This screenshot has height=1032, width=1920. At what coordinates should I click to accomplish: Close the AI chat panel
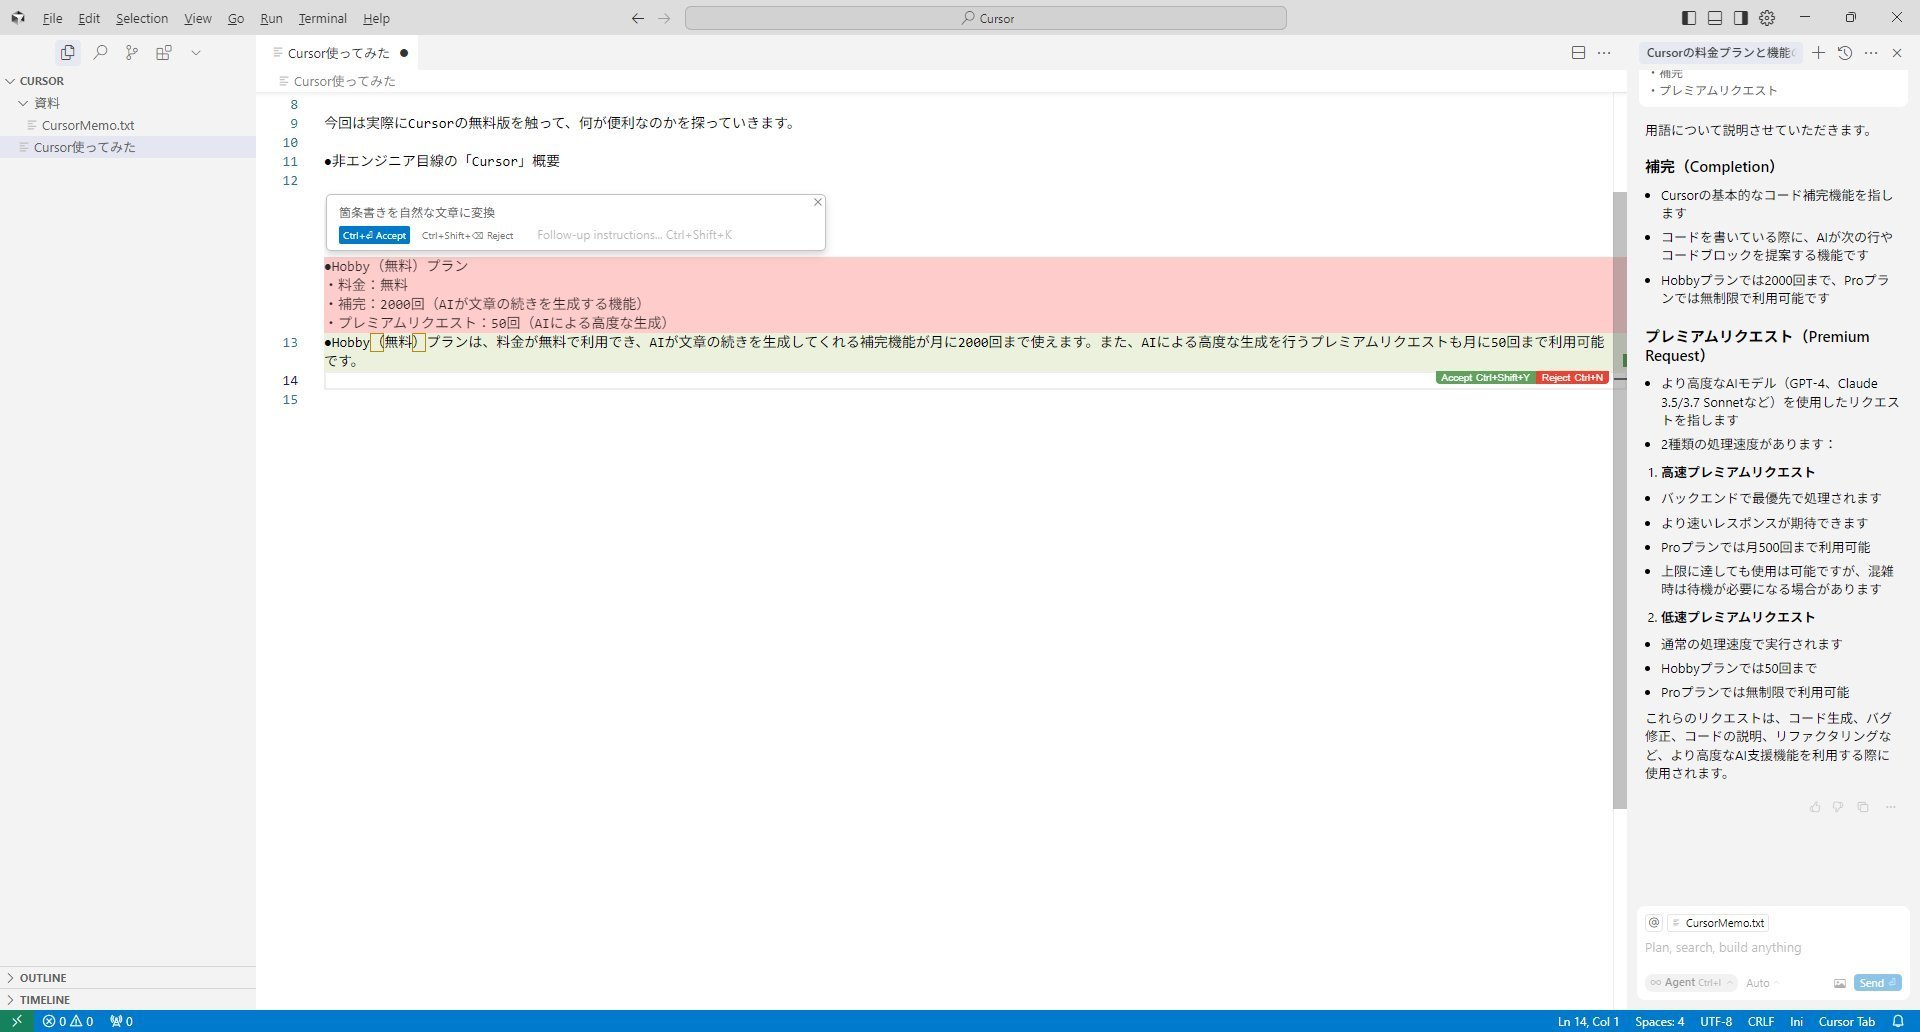click(1897, 53)
